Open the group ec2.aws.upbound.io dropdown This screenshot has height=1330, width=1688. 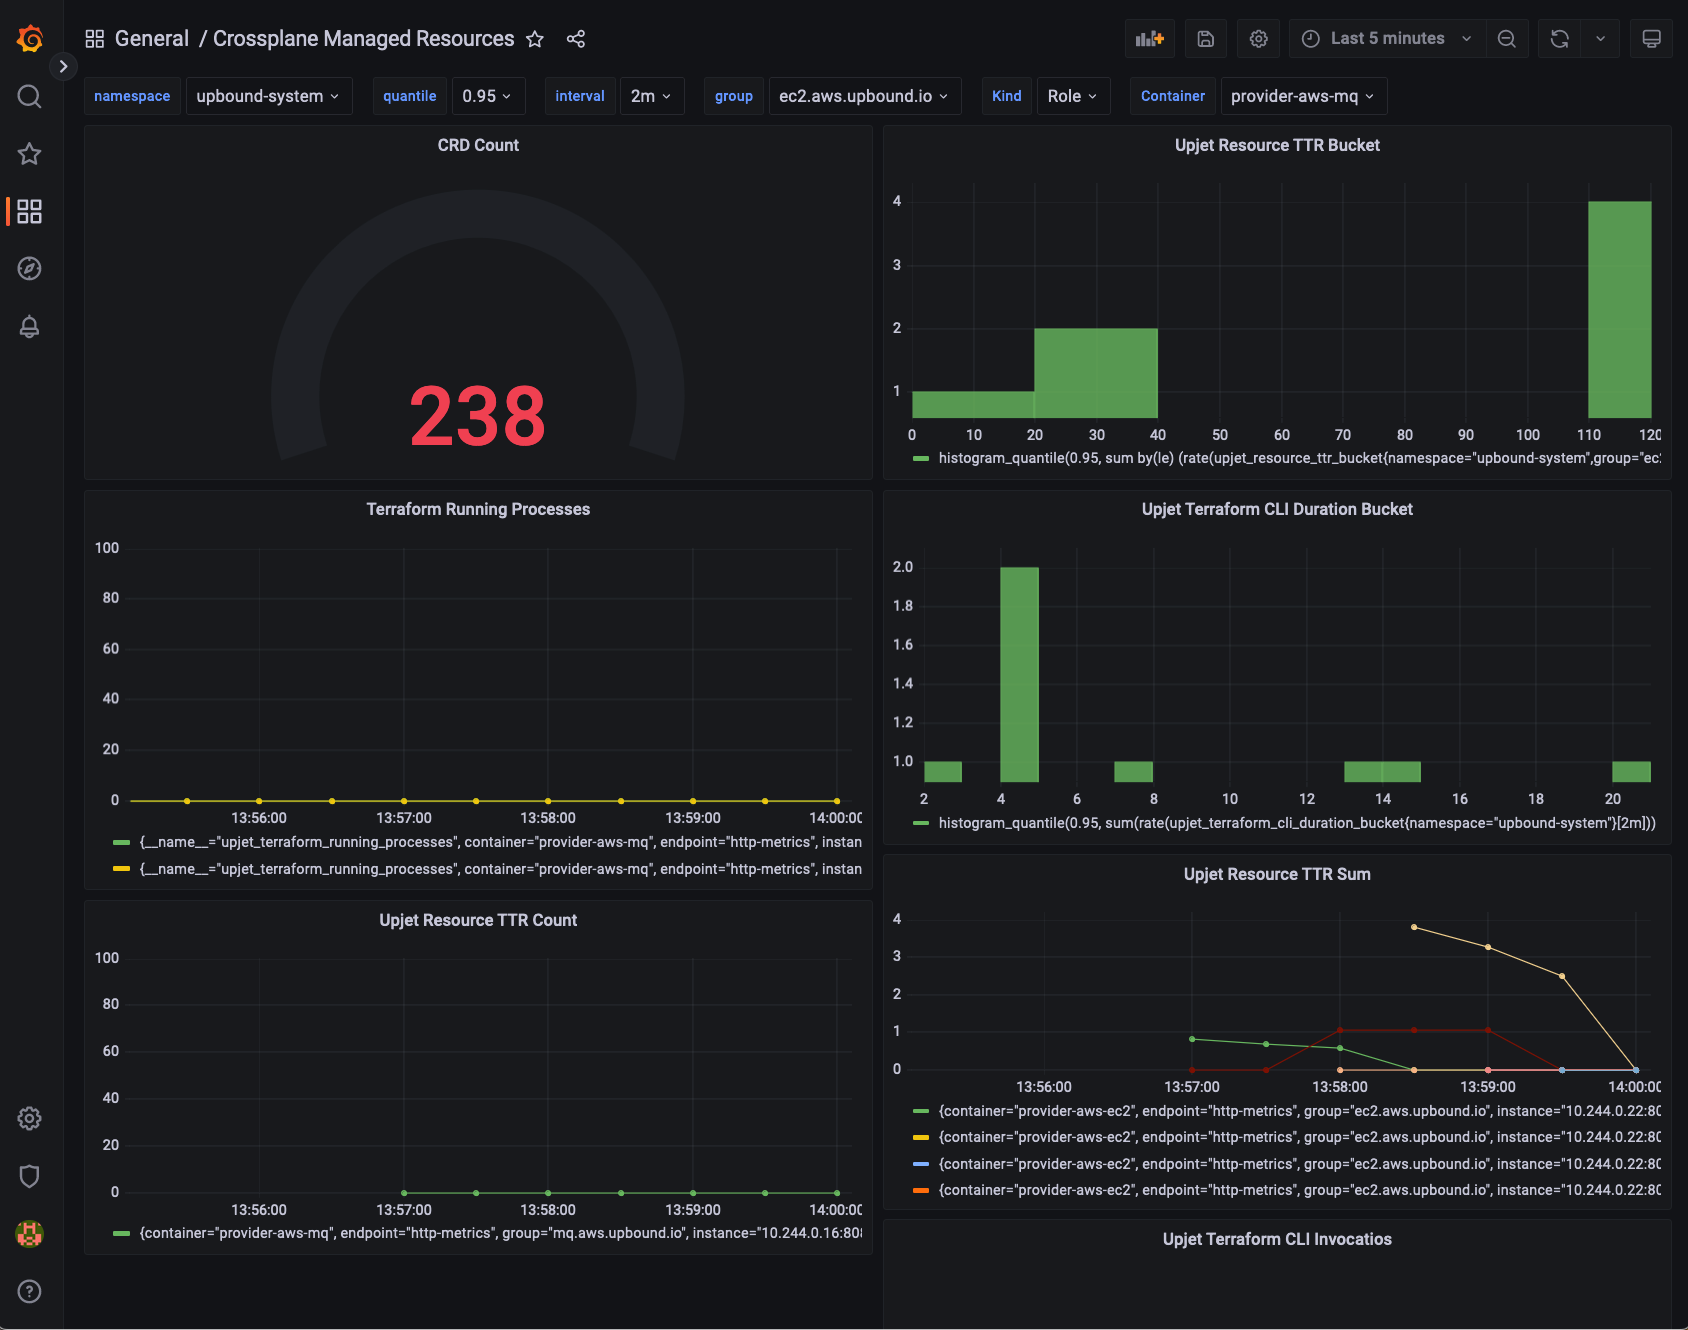tap(864, 96)
